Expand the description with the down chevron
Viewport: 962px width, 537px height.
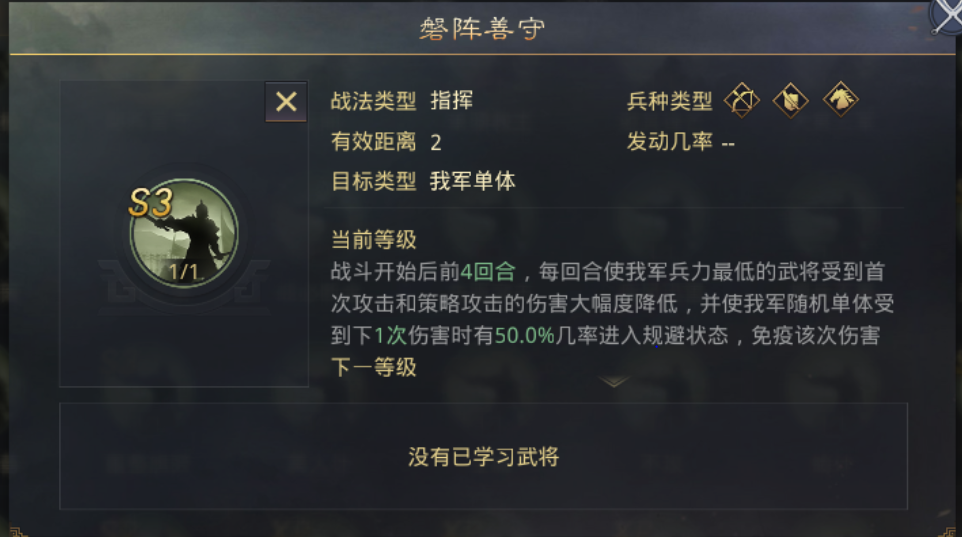coord(614,382)
